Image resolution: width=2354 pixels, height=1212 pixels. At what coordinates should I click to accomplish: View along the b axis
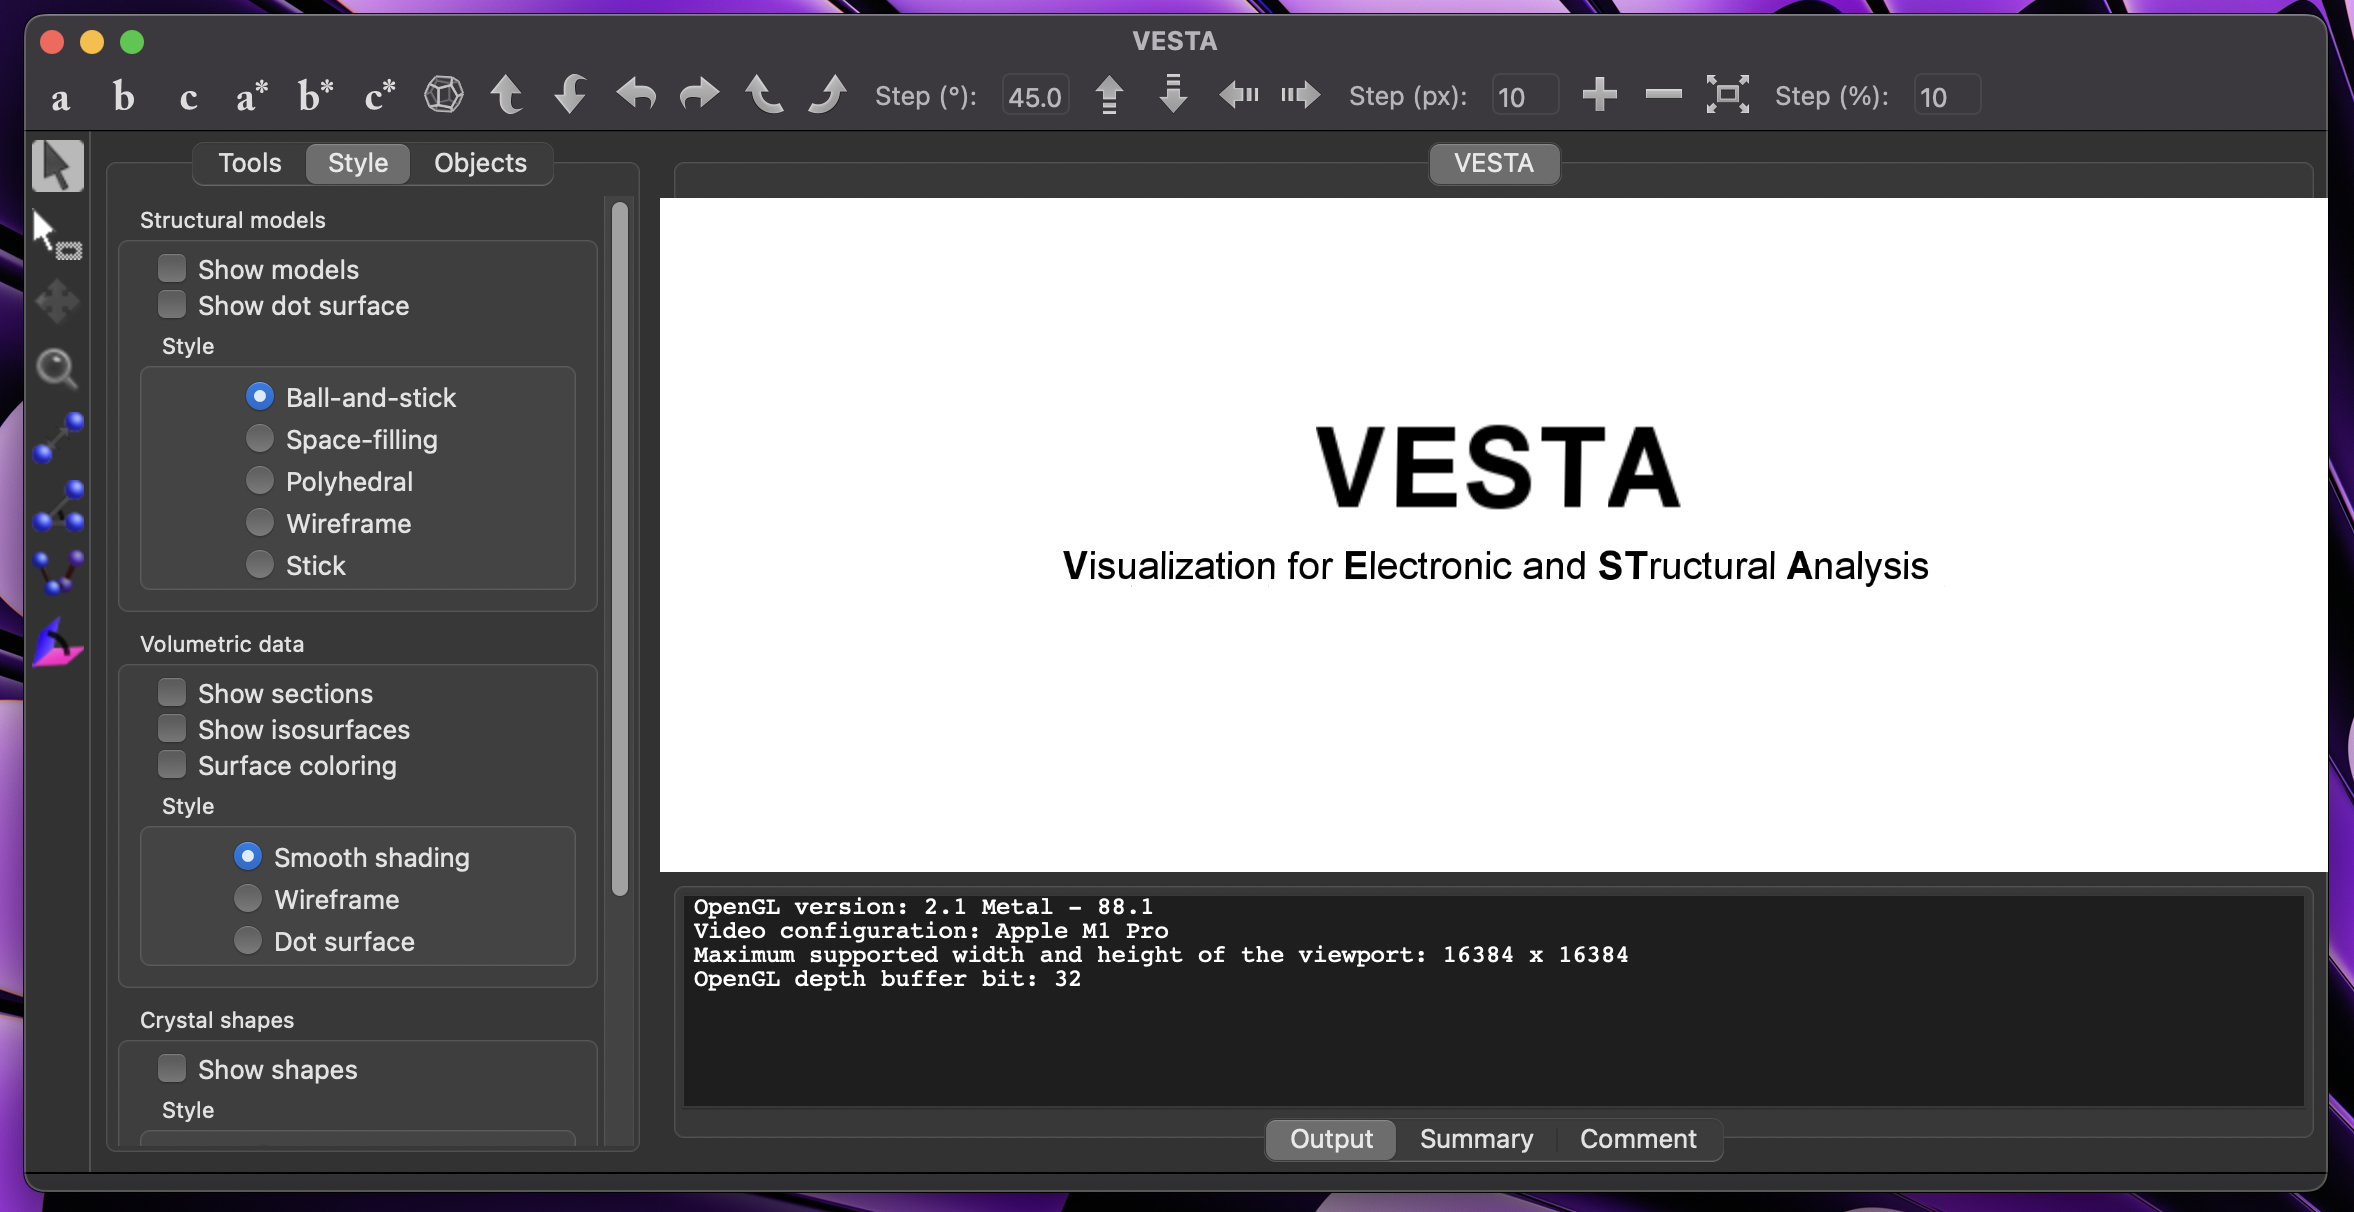click(123, 97)
